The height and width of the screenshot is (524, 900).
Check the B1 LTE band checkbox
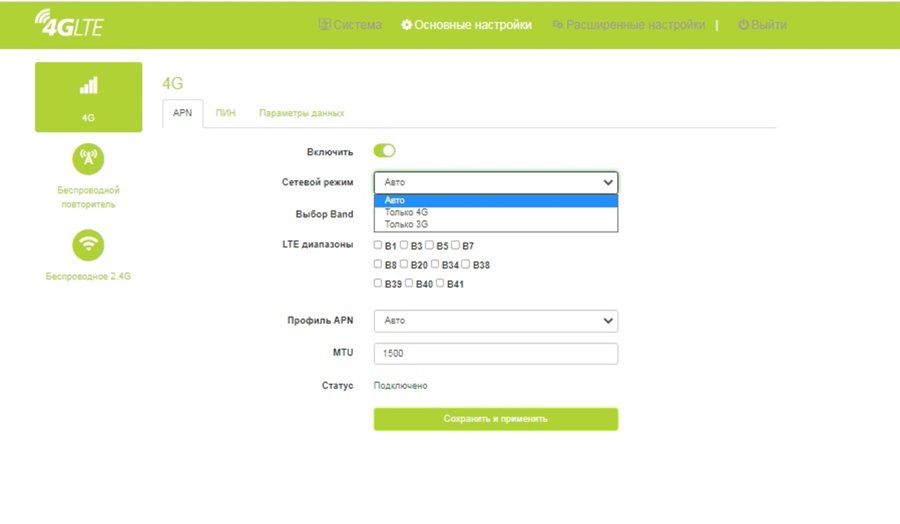click(378, 245)
